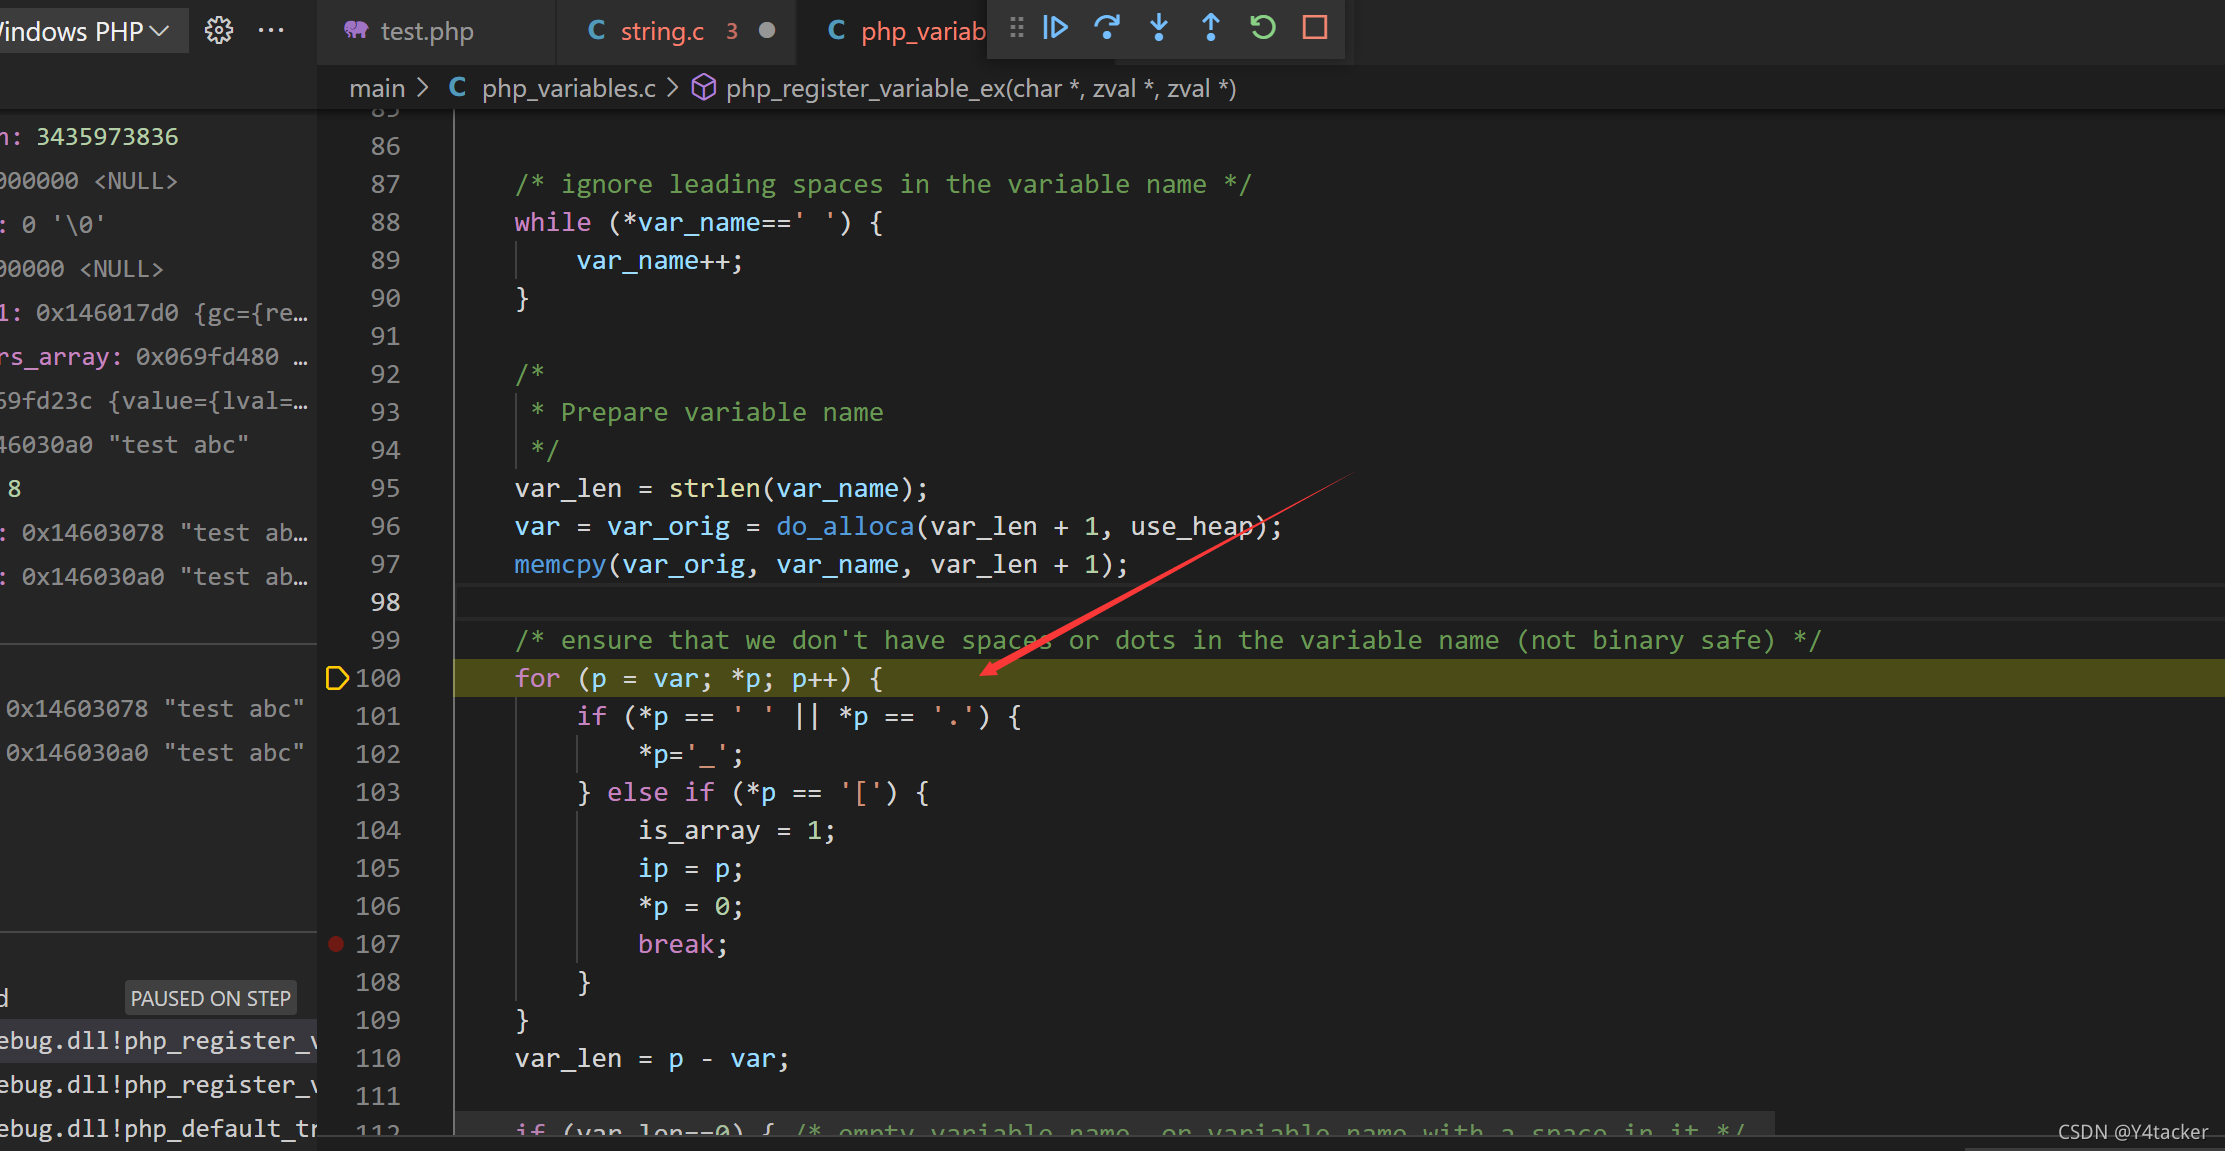This screenshot has width=2225, height=1151.
Task: Open launch.json via the gear icon
Action: (219, 31)
